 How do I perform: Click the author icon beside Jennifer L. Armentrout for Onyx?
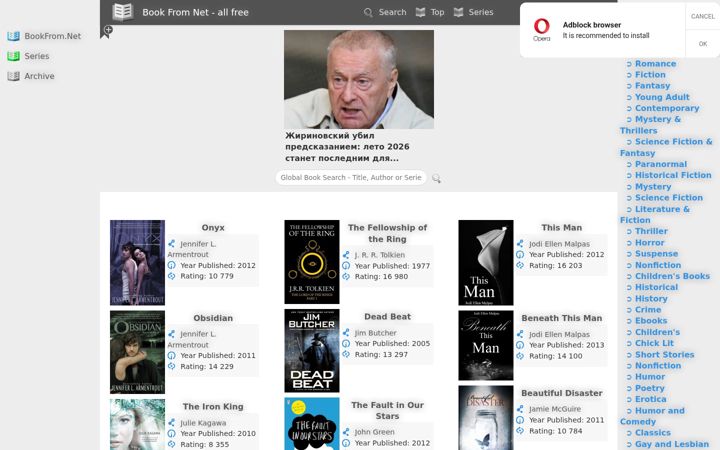point(171,244)
